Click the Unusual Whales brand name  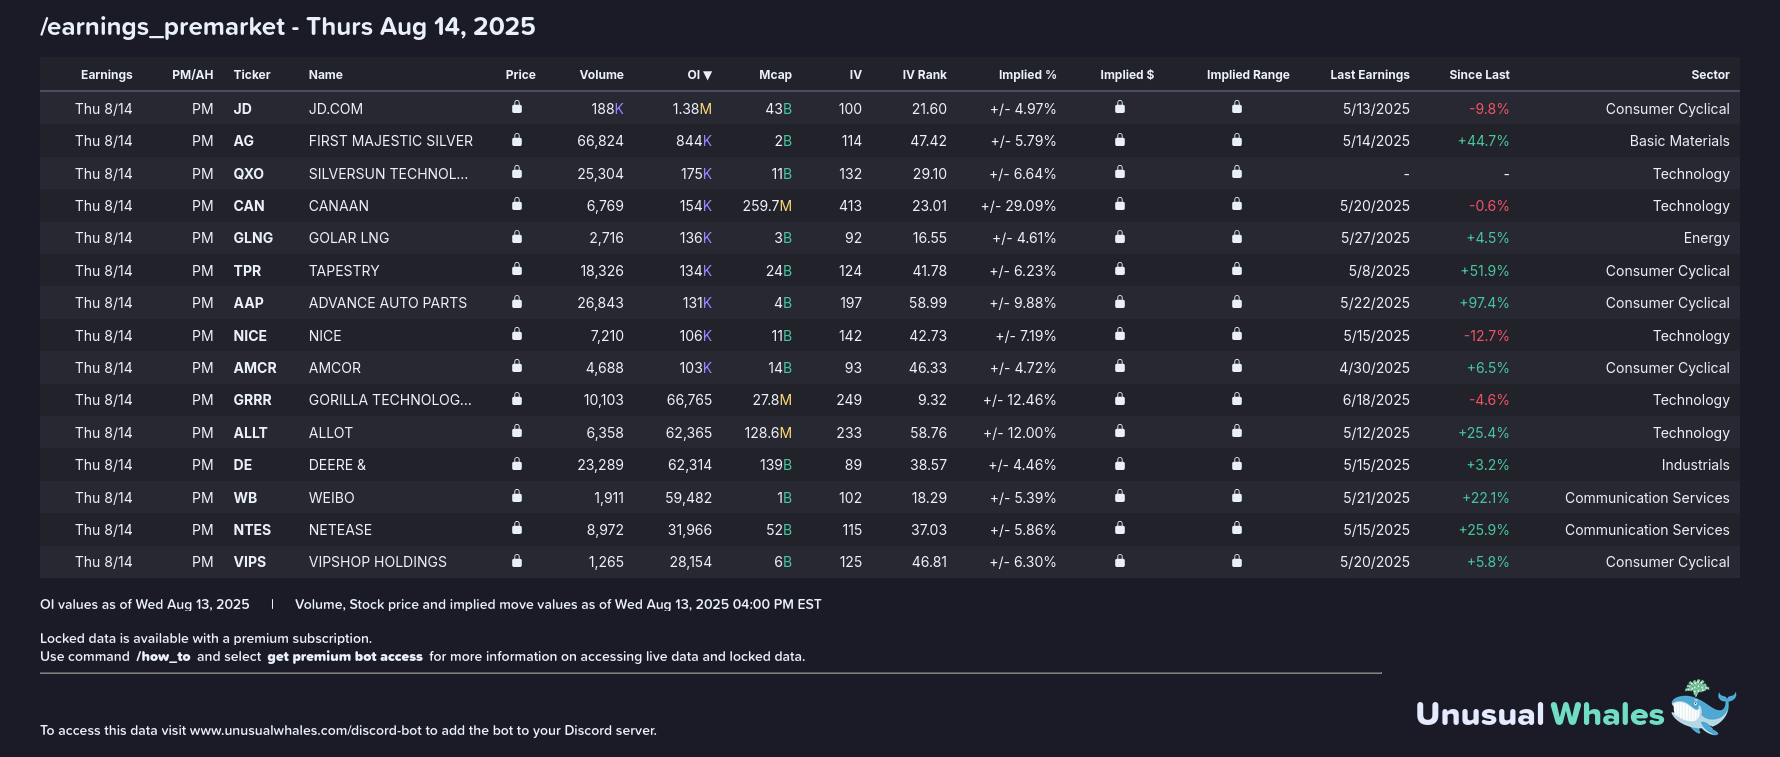(1540, 714)
